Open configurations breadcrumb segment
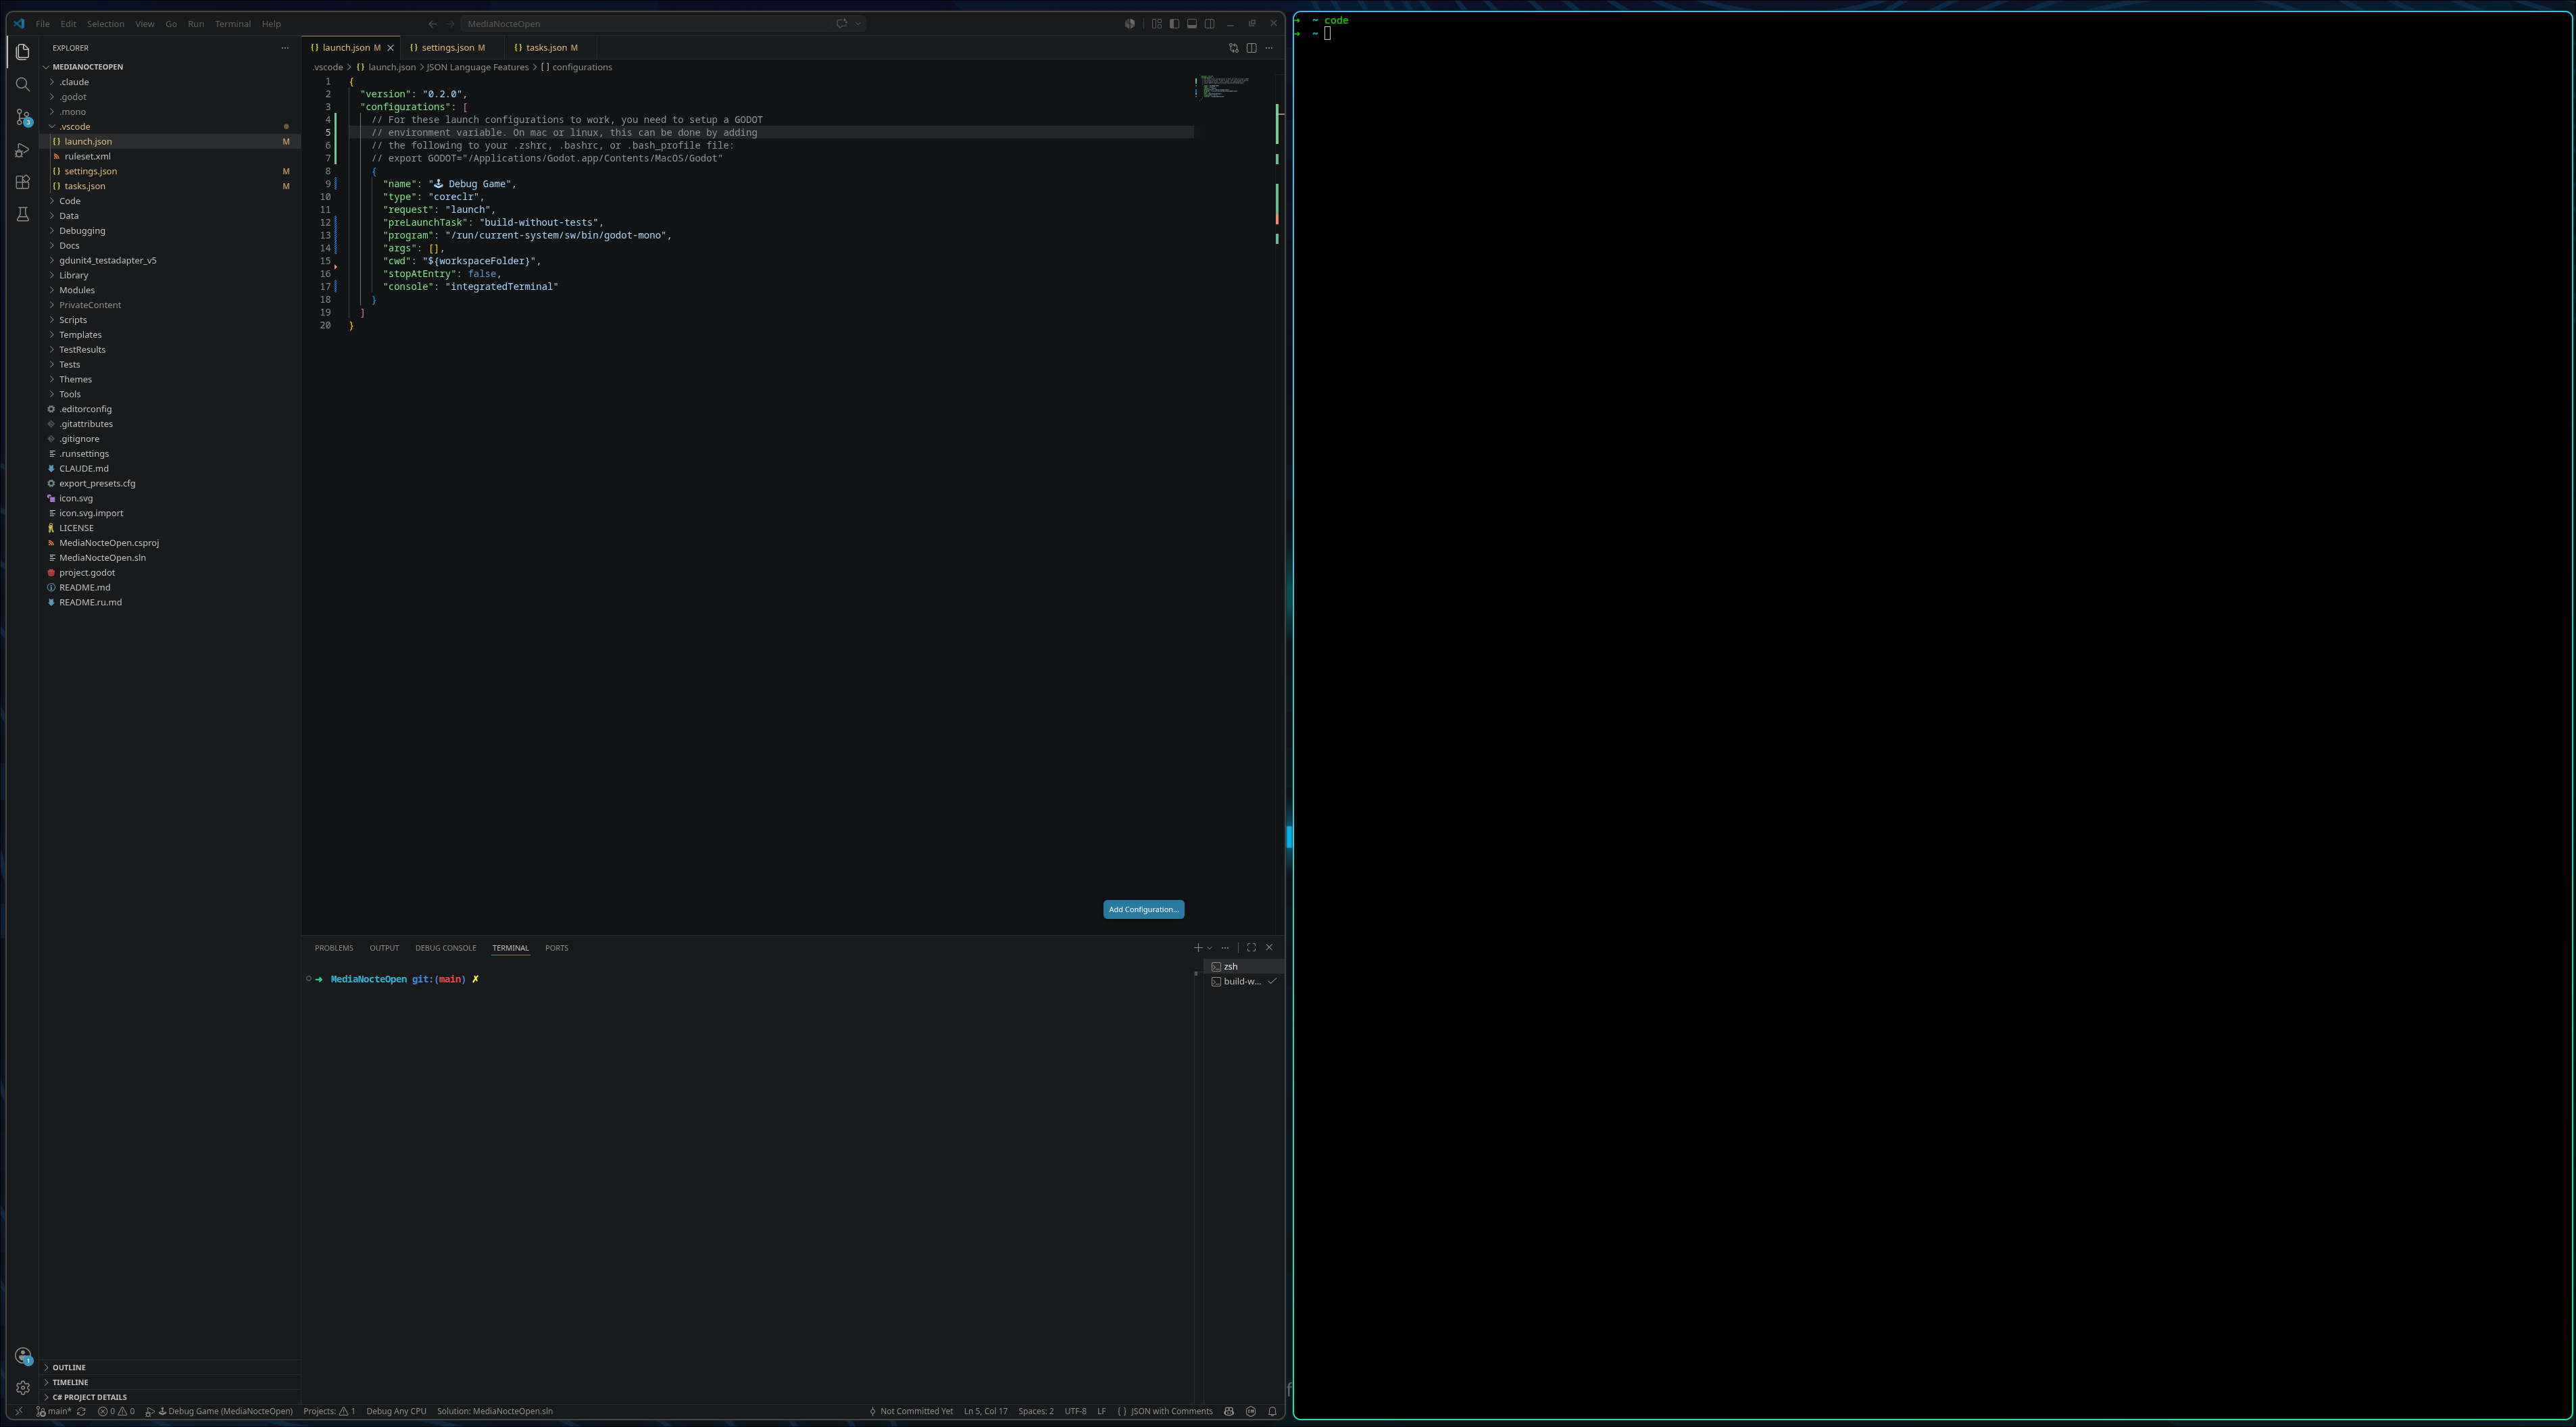 (576, 68)
